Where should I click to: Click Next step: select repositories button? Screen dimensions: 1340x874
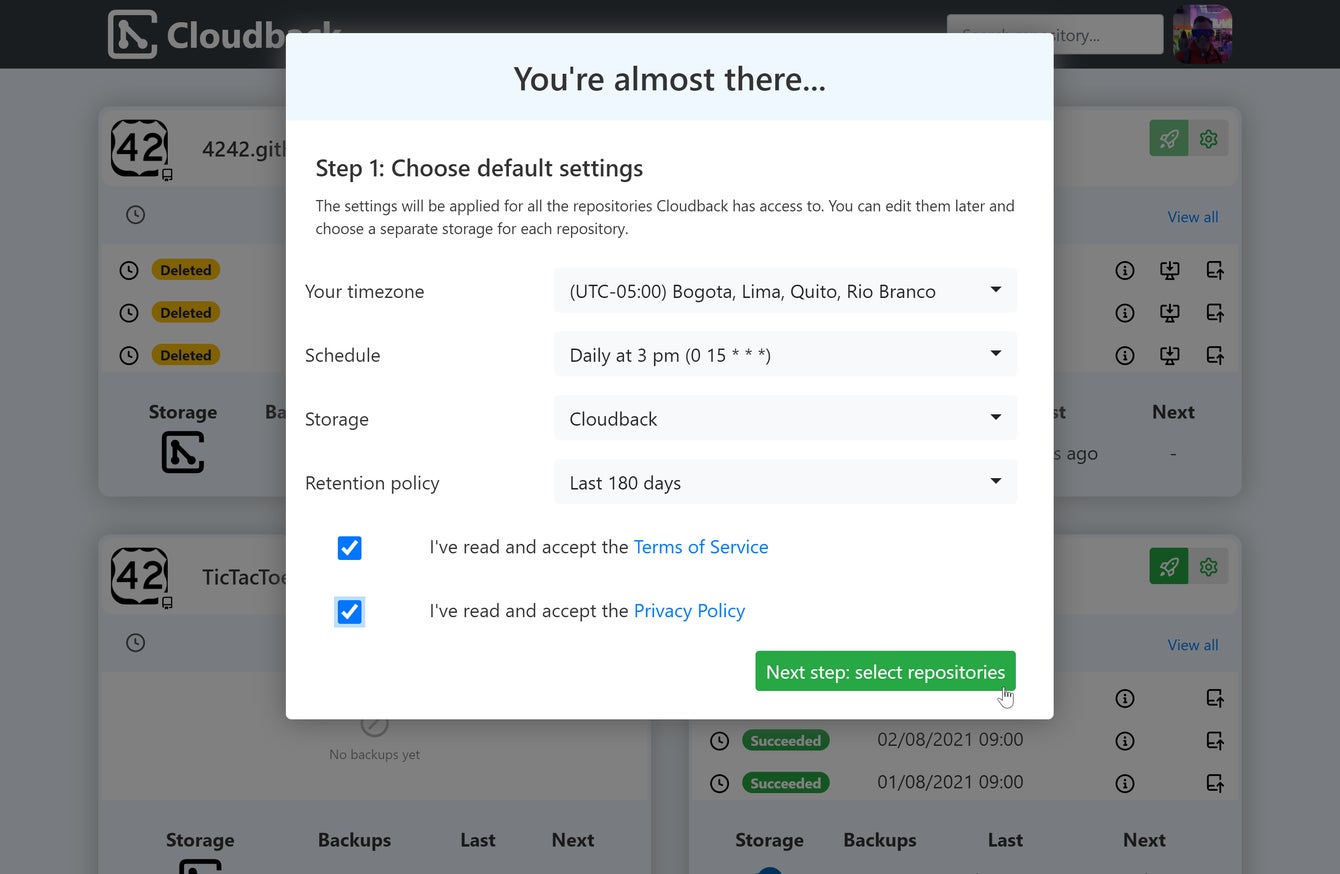click(885, 672)
